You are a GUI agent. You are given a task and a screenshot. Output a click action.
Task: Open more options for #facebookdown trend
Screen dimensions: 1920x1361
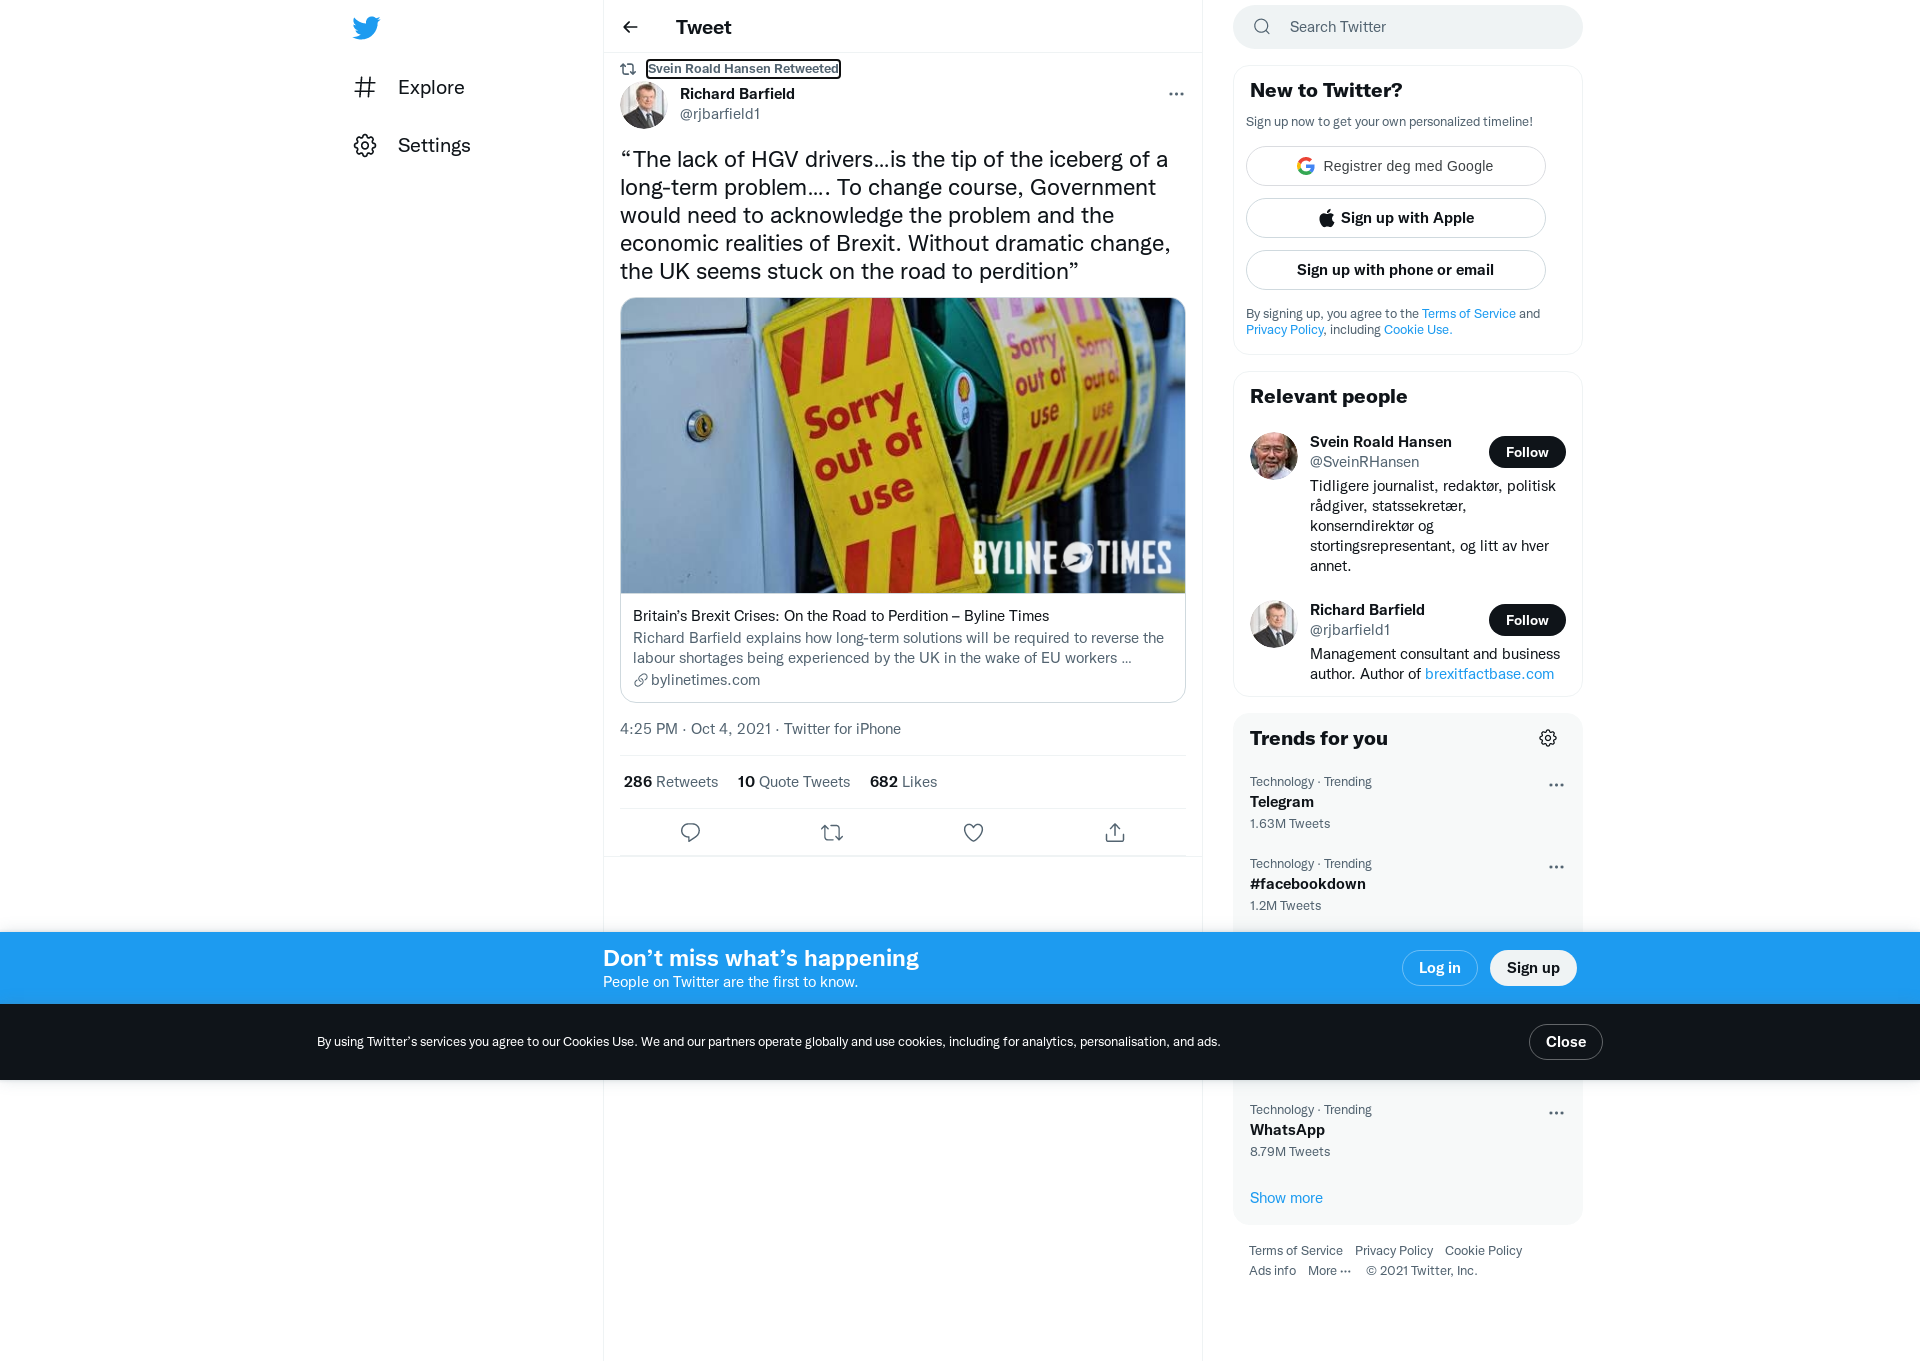coord(1556,867)
